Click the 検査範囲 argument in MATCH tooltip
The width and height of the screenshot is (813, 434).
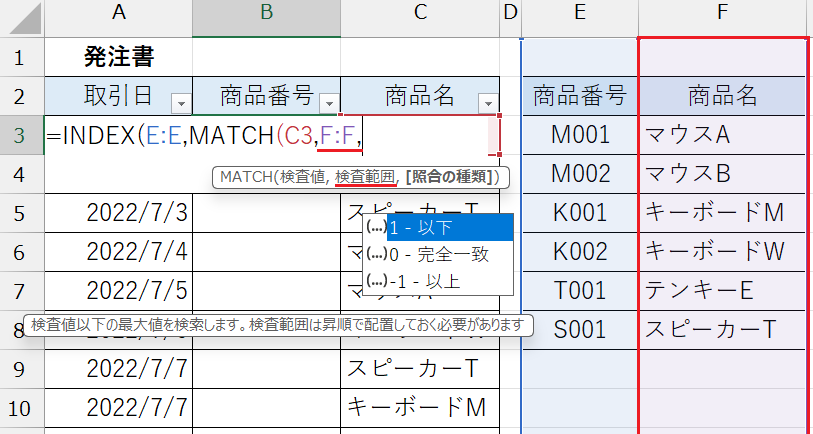point(365,177)
